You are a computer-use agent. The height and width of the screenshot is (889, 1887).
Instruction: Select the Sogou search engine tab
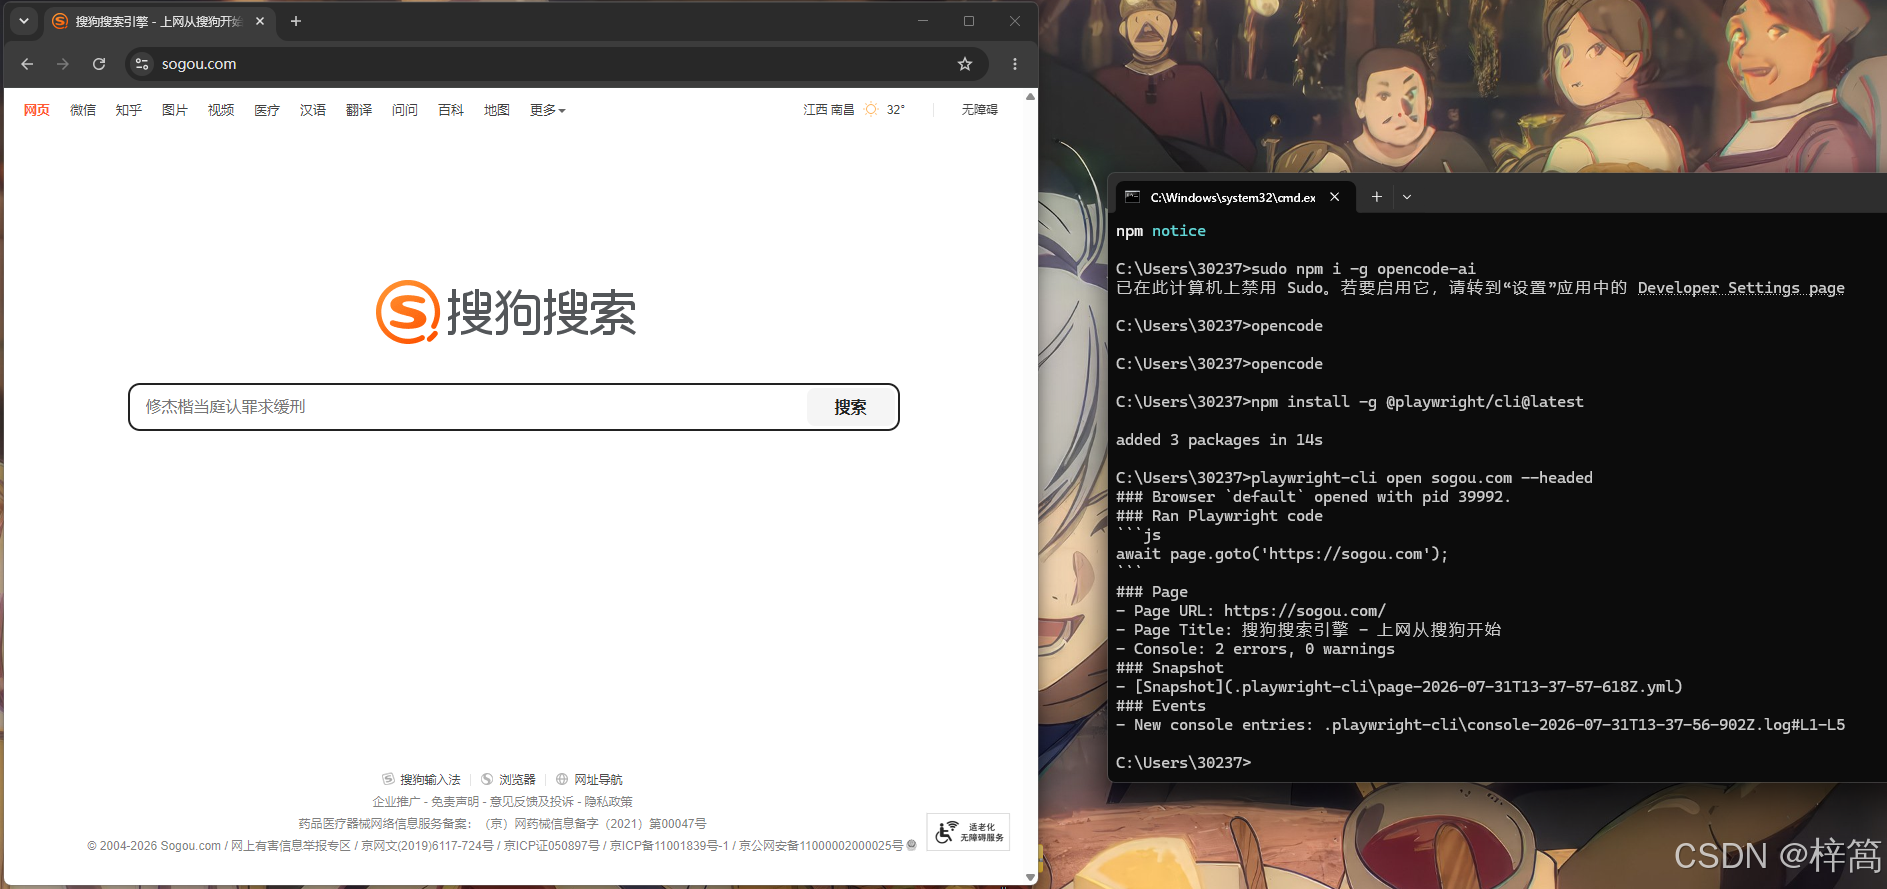point(159,21)
